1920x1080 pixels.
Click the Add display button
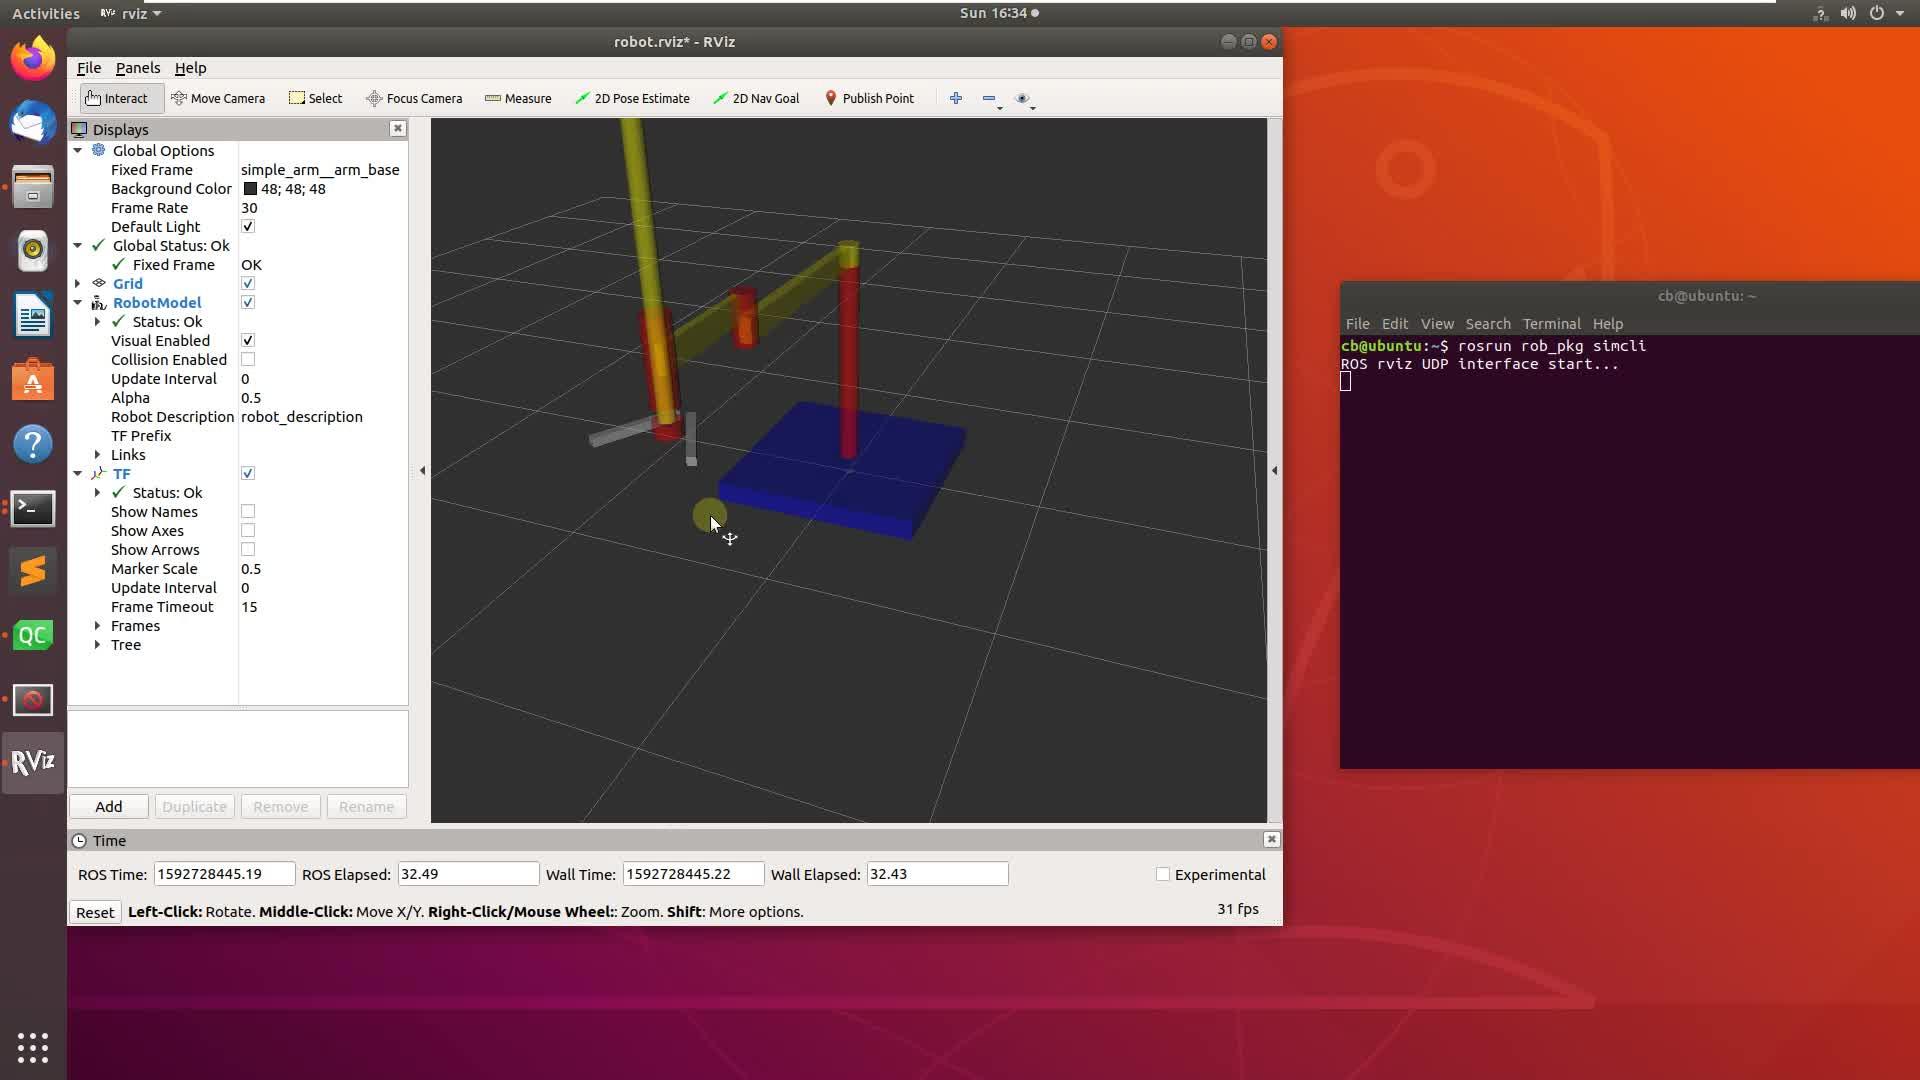(109, 807)
